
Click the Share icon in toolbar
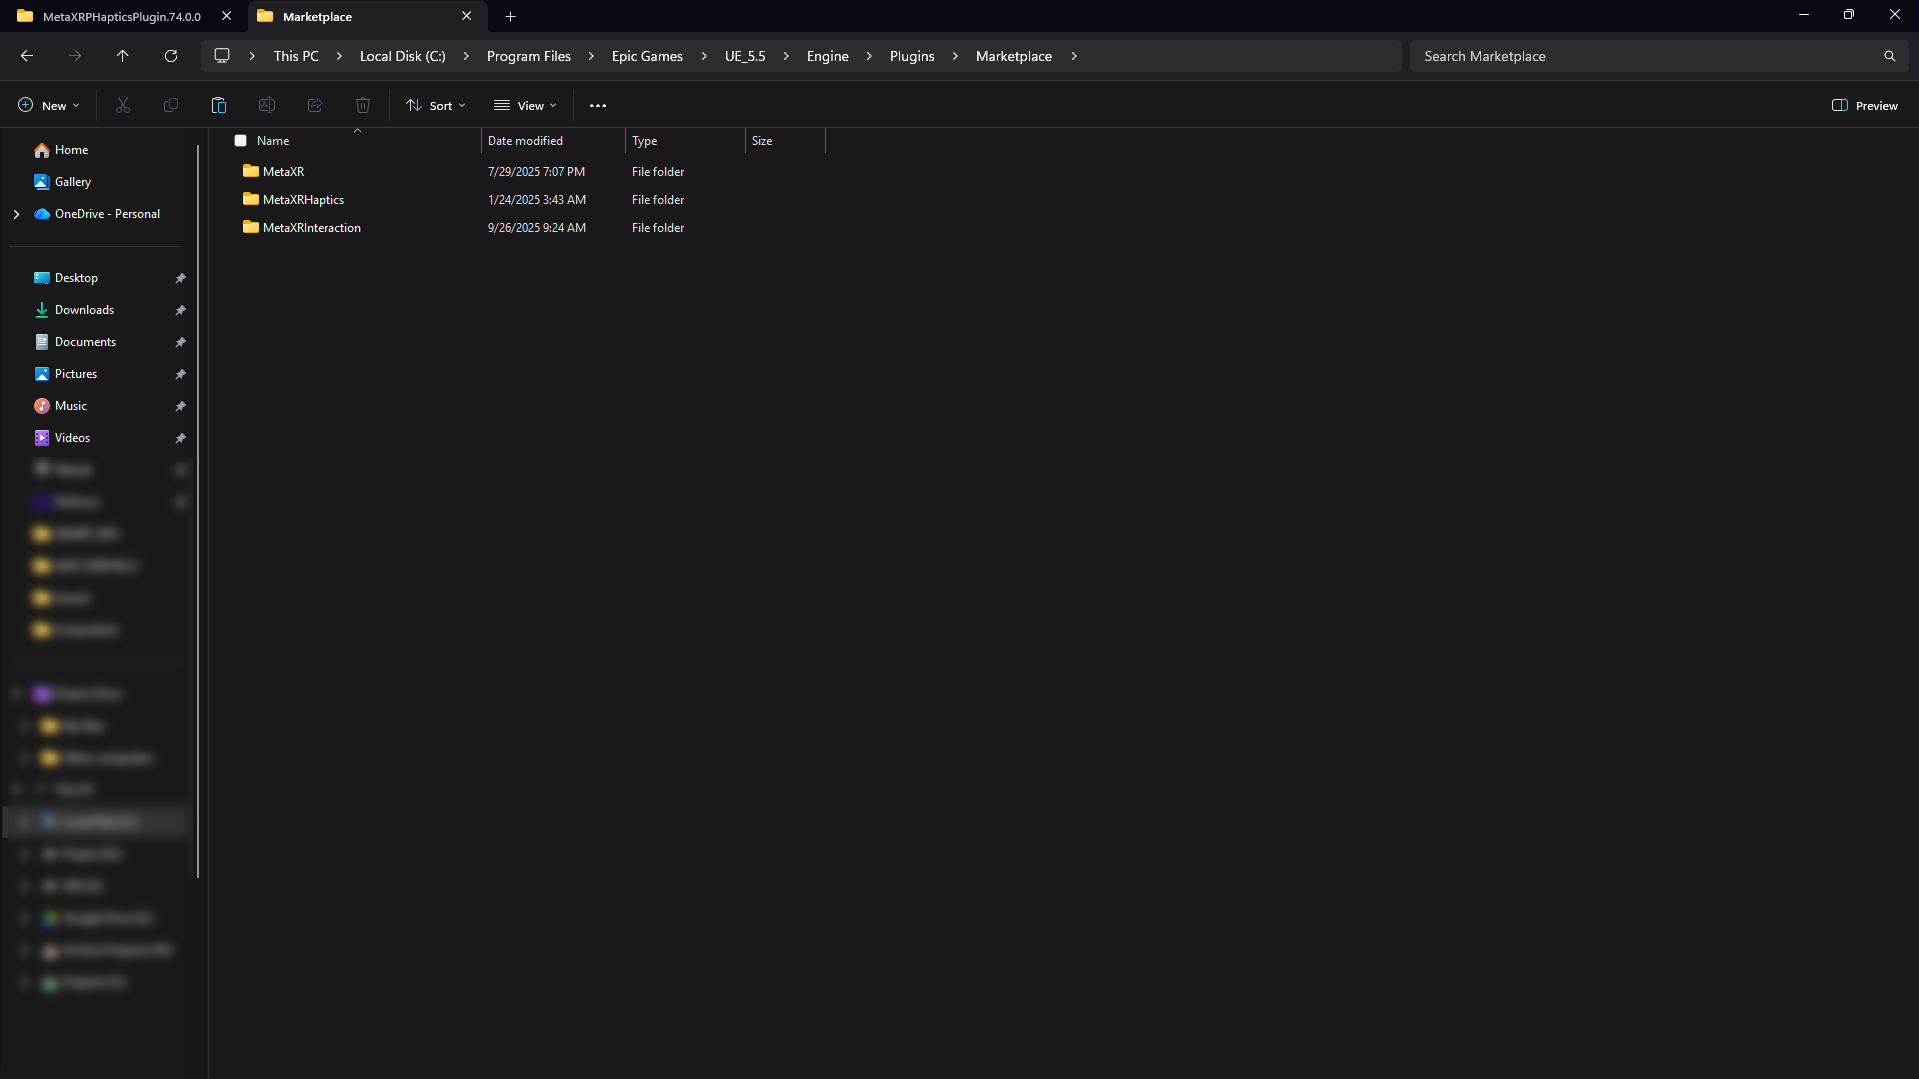point(315,105)
